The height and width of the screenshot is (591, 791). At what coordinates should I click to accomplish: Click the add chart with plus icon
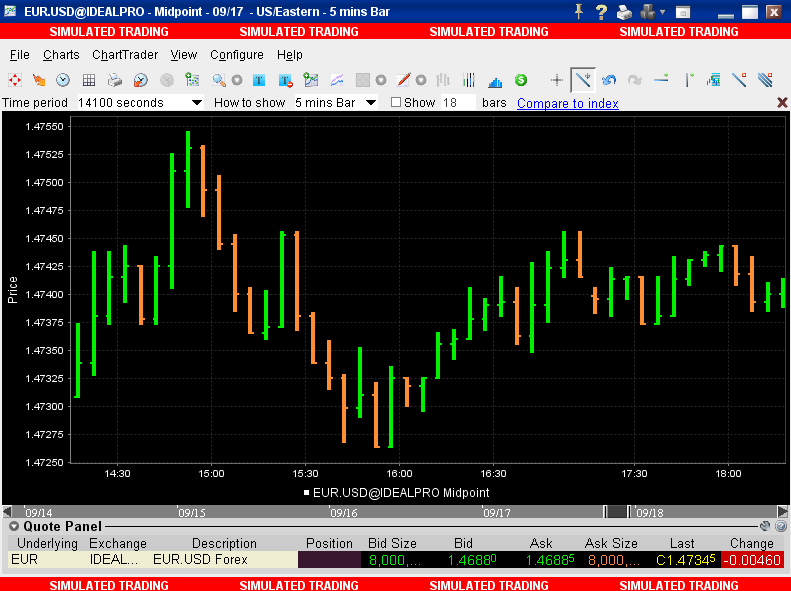pos(311,80)
